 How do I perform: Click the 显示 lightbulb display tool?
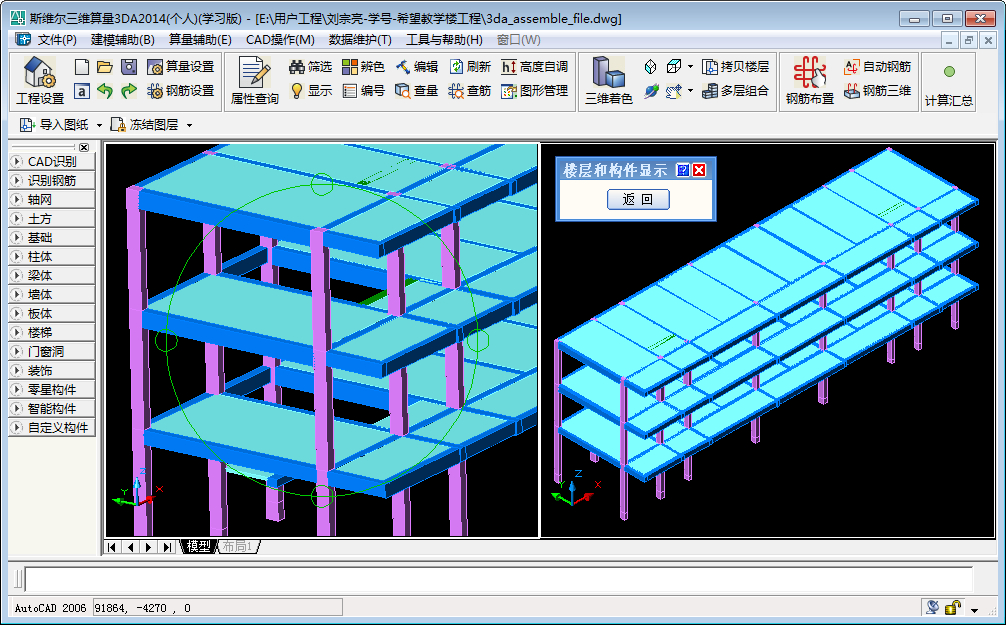tap(311, 91)
